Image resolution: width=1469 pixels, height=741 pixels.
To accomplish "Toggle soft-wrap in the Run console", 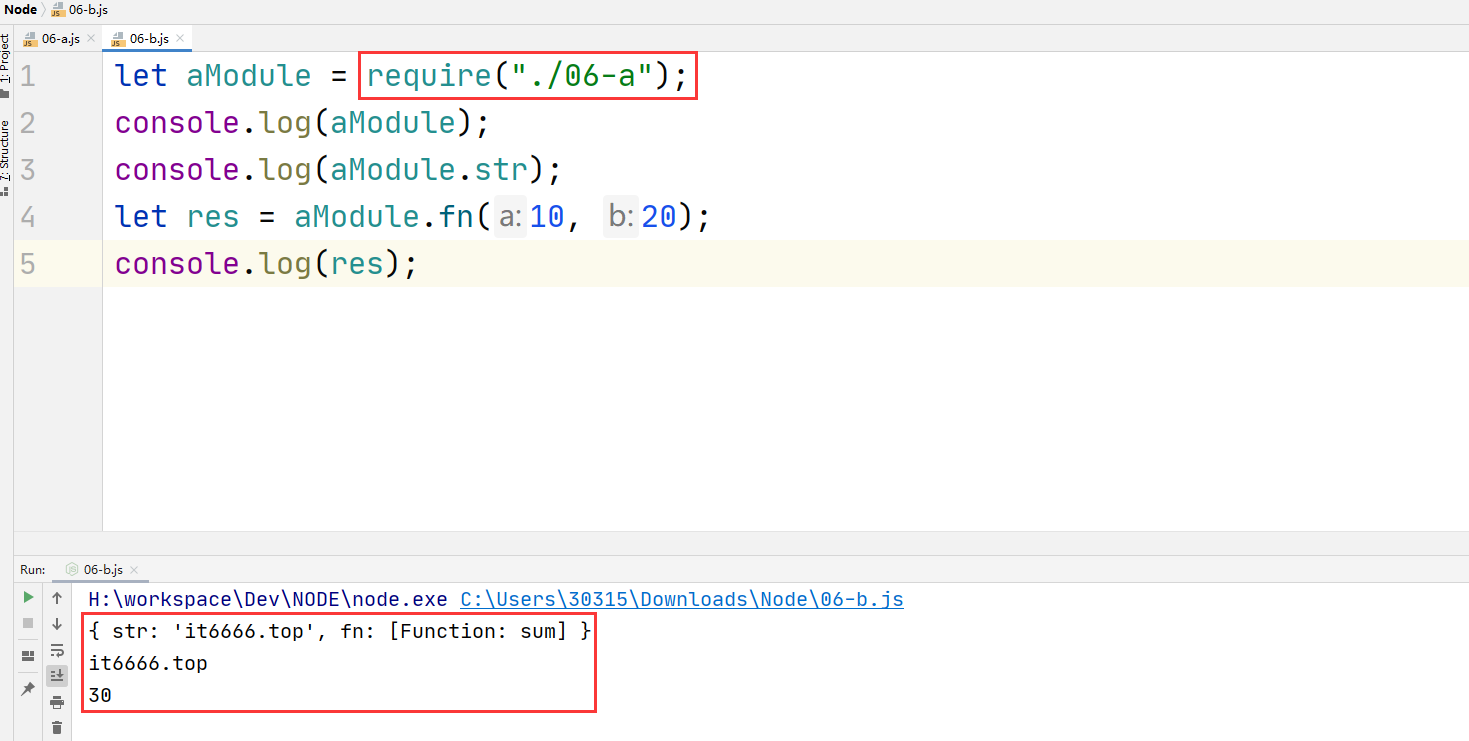I will coord(57,650).
